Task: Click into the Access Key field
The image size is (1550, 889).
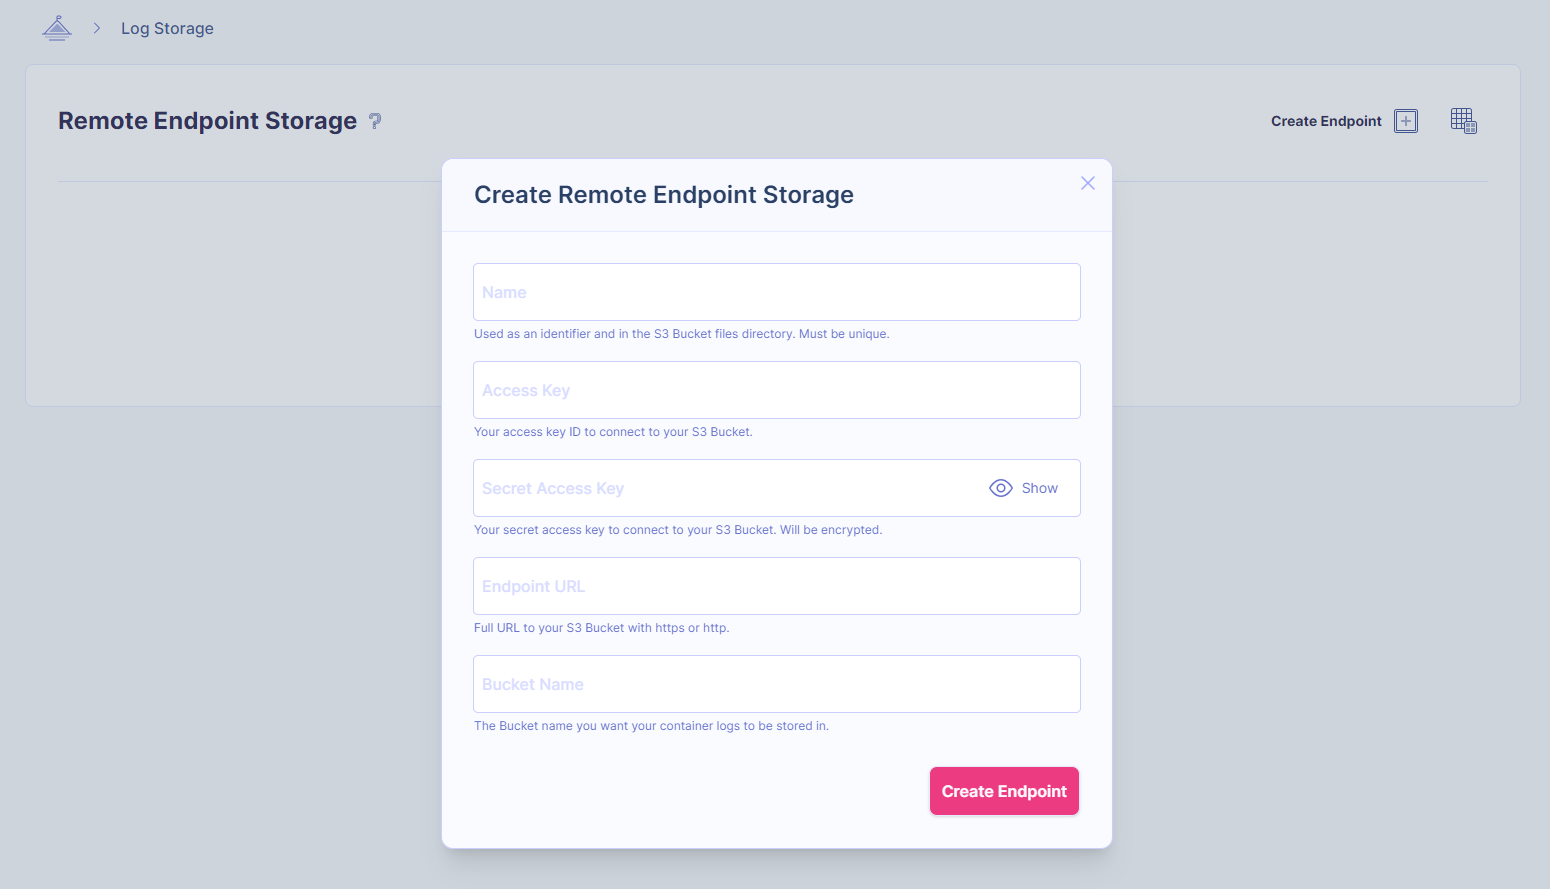Action: click(776, 390)
